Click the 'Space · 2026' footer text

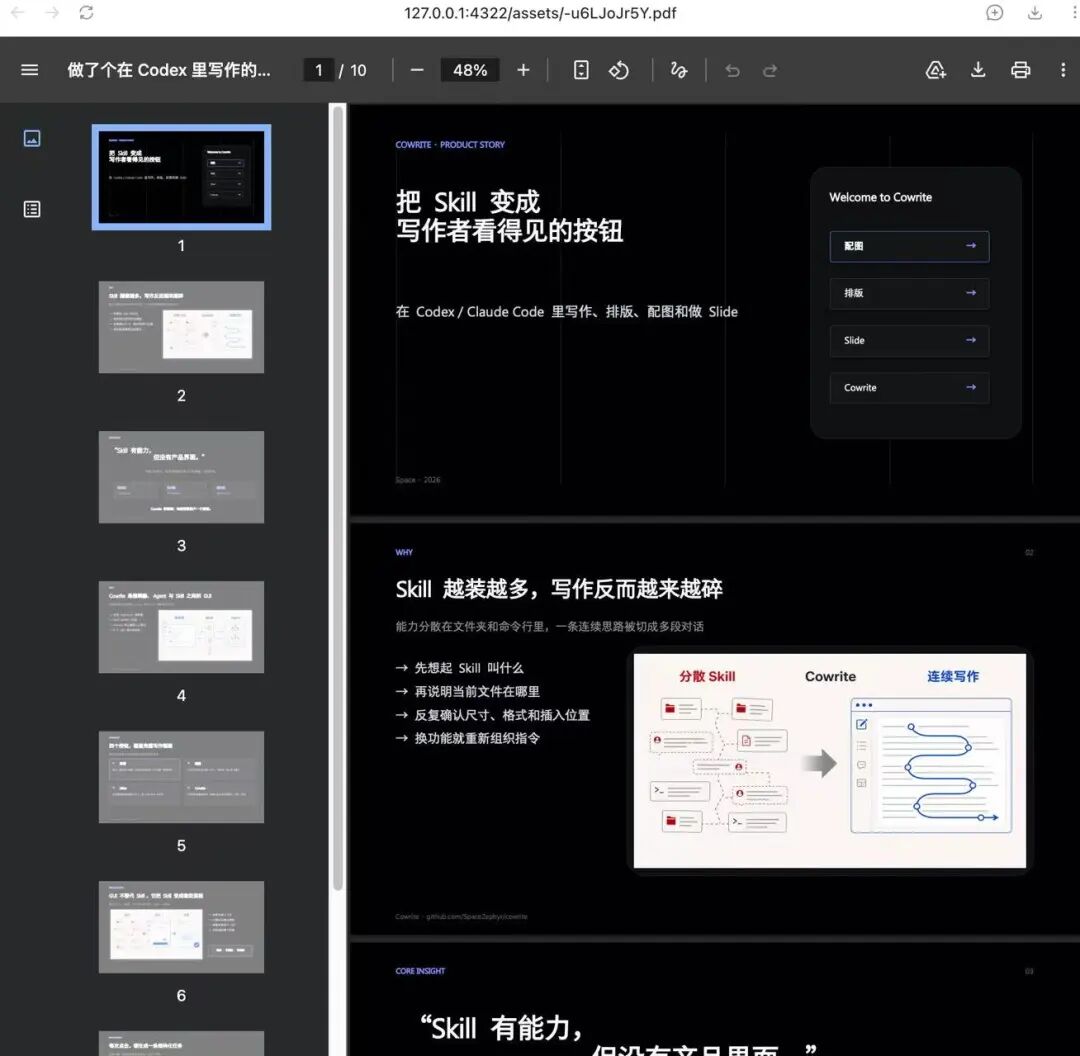(417, 480)
